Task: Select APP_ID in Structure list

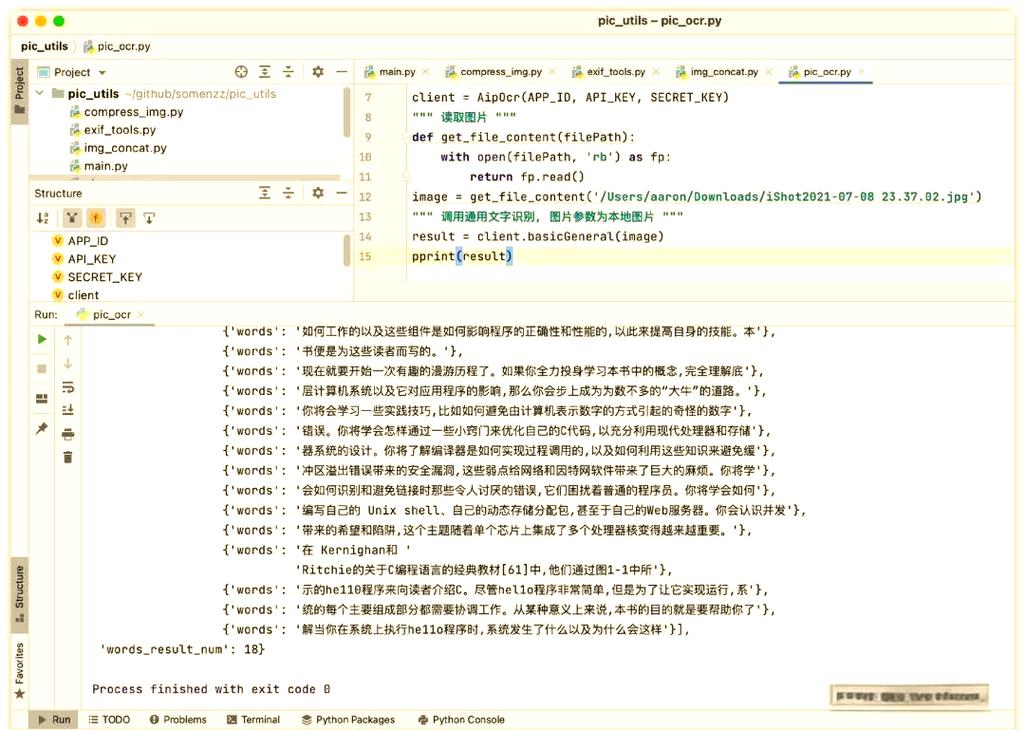Action: point(80,241)
